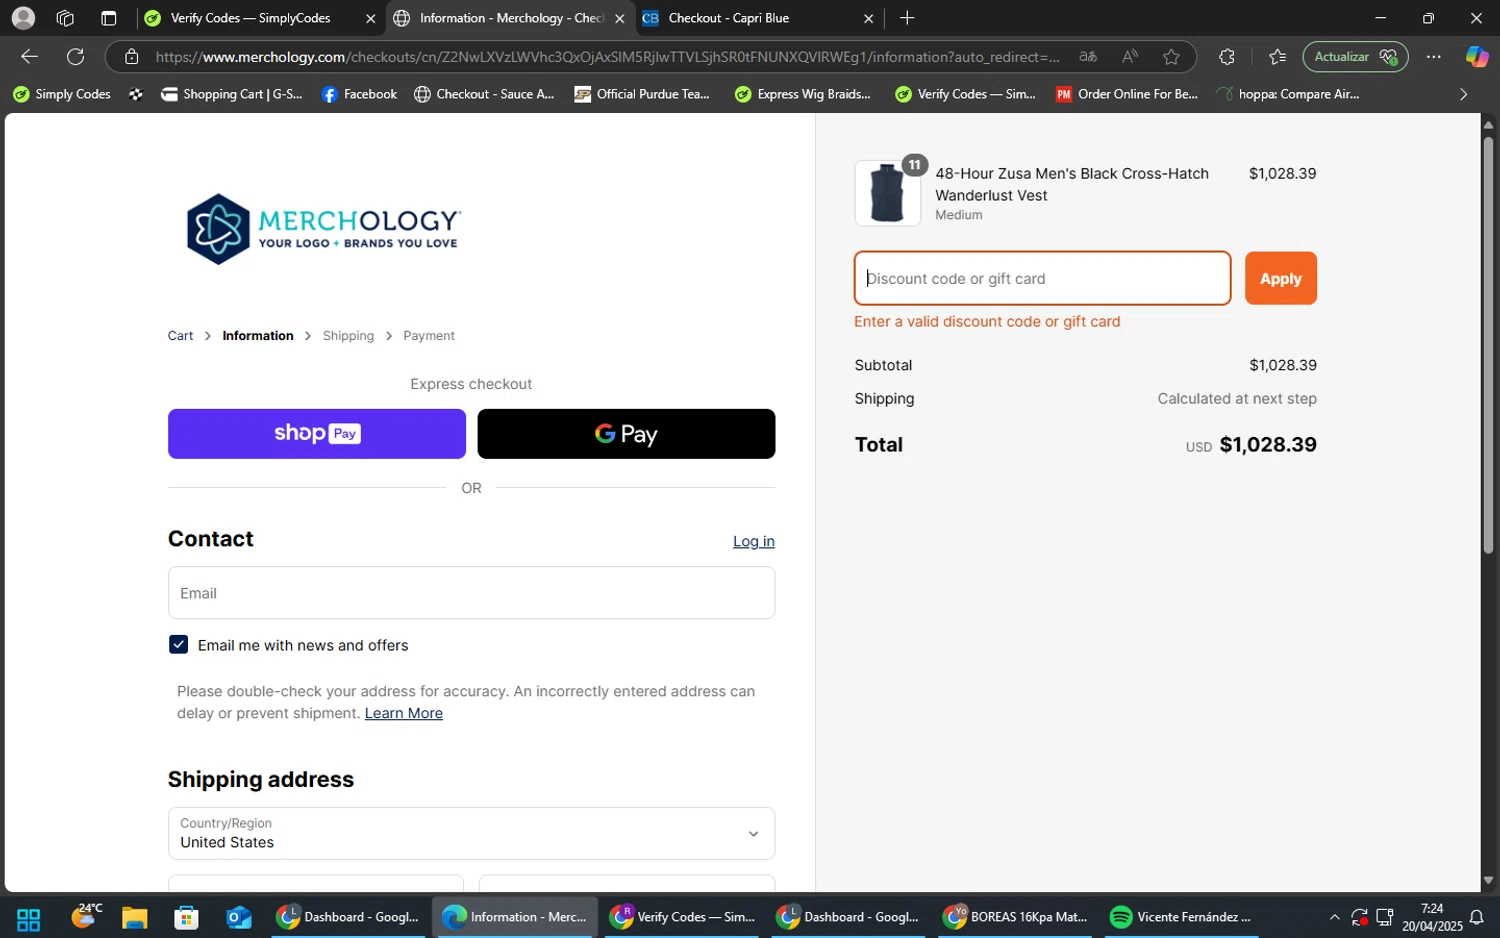Open Microsoft Store from the taskbar
This screenshot has height=938, width=1500.
point(186,917)
